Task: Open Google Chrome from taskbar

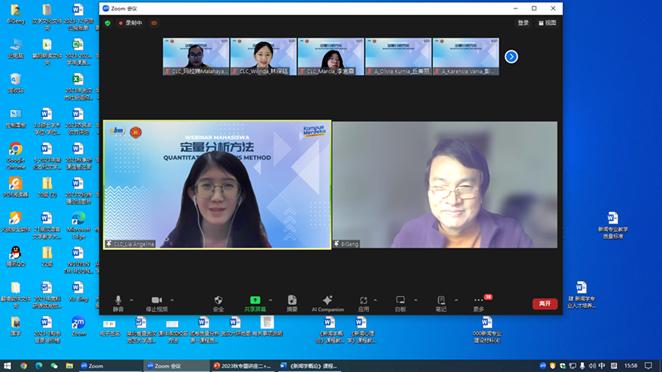Action: (x=24, y=366)
